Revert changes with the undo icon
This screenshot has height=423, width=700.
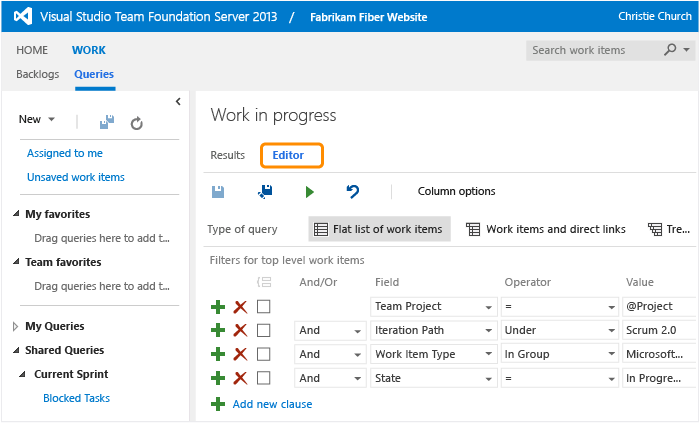353,192
